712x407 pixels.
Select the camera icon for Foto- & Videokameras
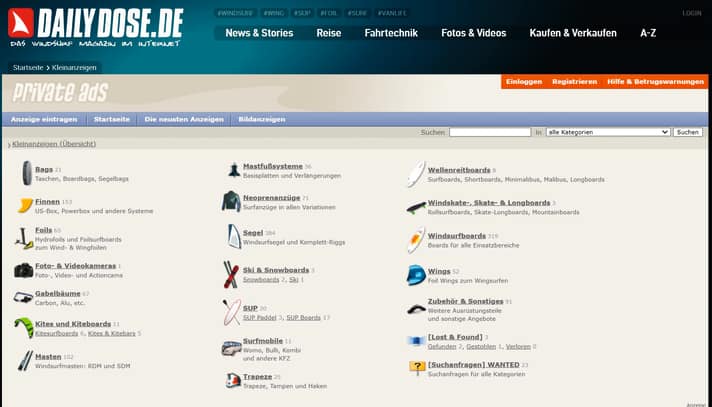pyautogui.click(x=23, y=270)
